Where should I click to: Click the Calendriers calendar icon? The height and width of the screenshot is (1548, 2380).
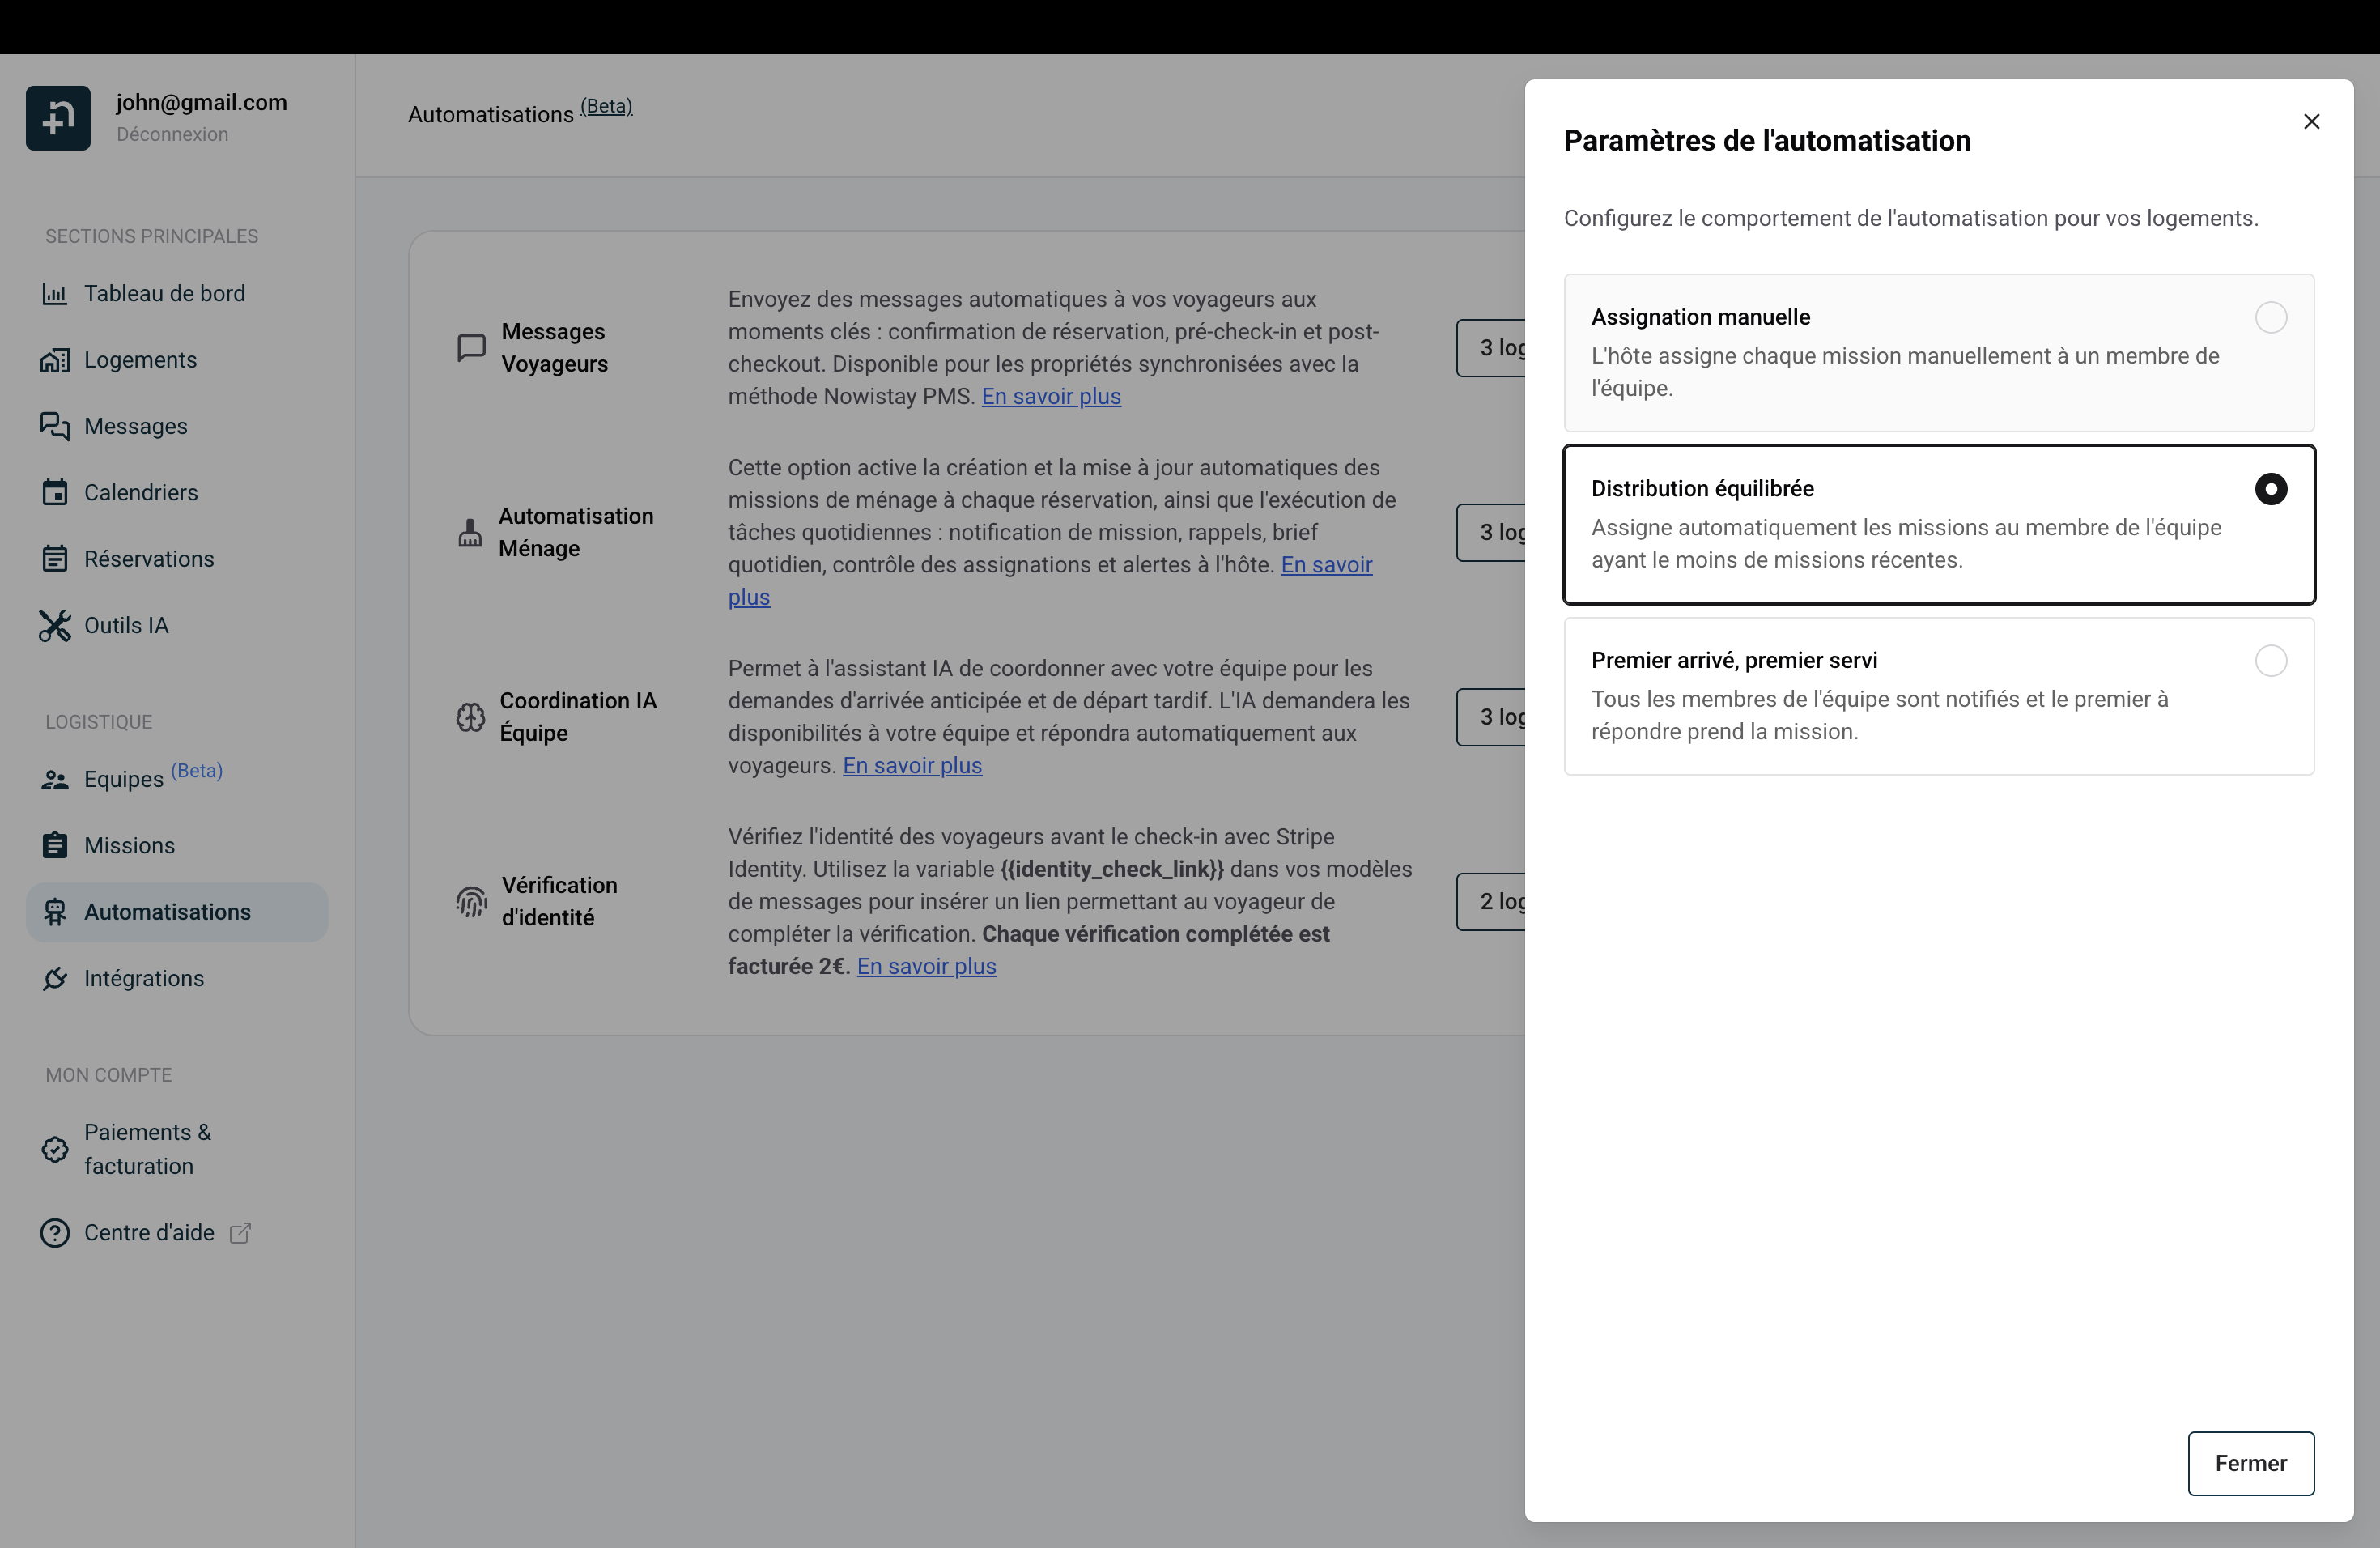click(x=55, y=492)
